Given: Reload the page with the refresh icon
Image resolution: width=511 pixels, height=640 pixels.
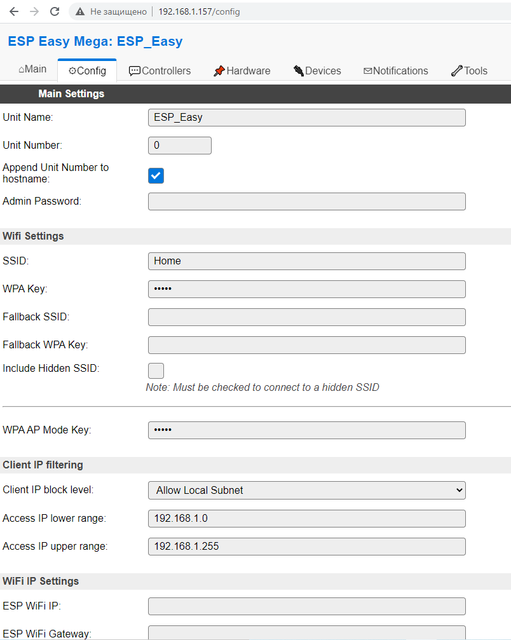Looking at the screenshot, I should (55, 11).
